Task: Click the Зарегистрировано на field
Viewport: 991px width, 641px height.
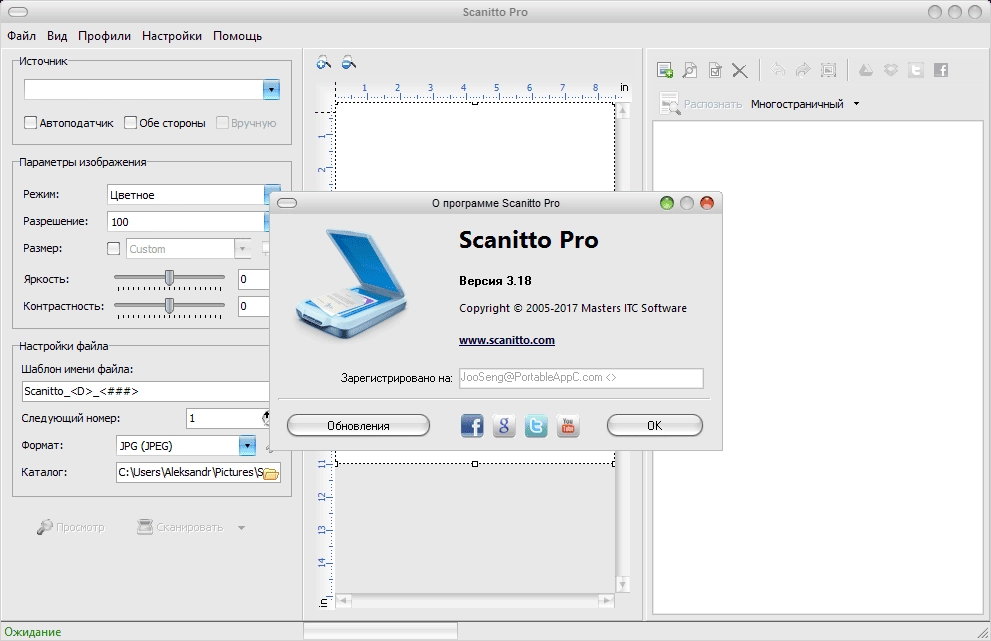Action: click(x=581, y=378)
